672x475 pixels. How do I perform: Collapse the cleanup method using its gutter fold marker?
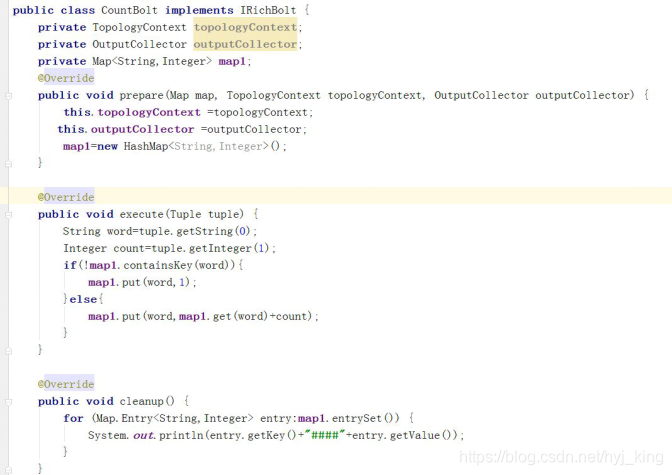pyautogui.click(x=8, y=402)
